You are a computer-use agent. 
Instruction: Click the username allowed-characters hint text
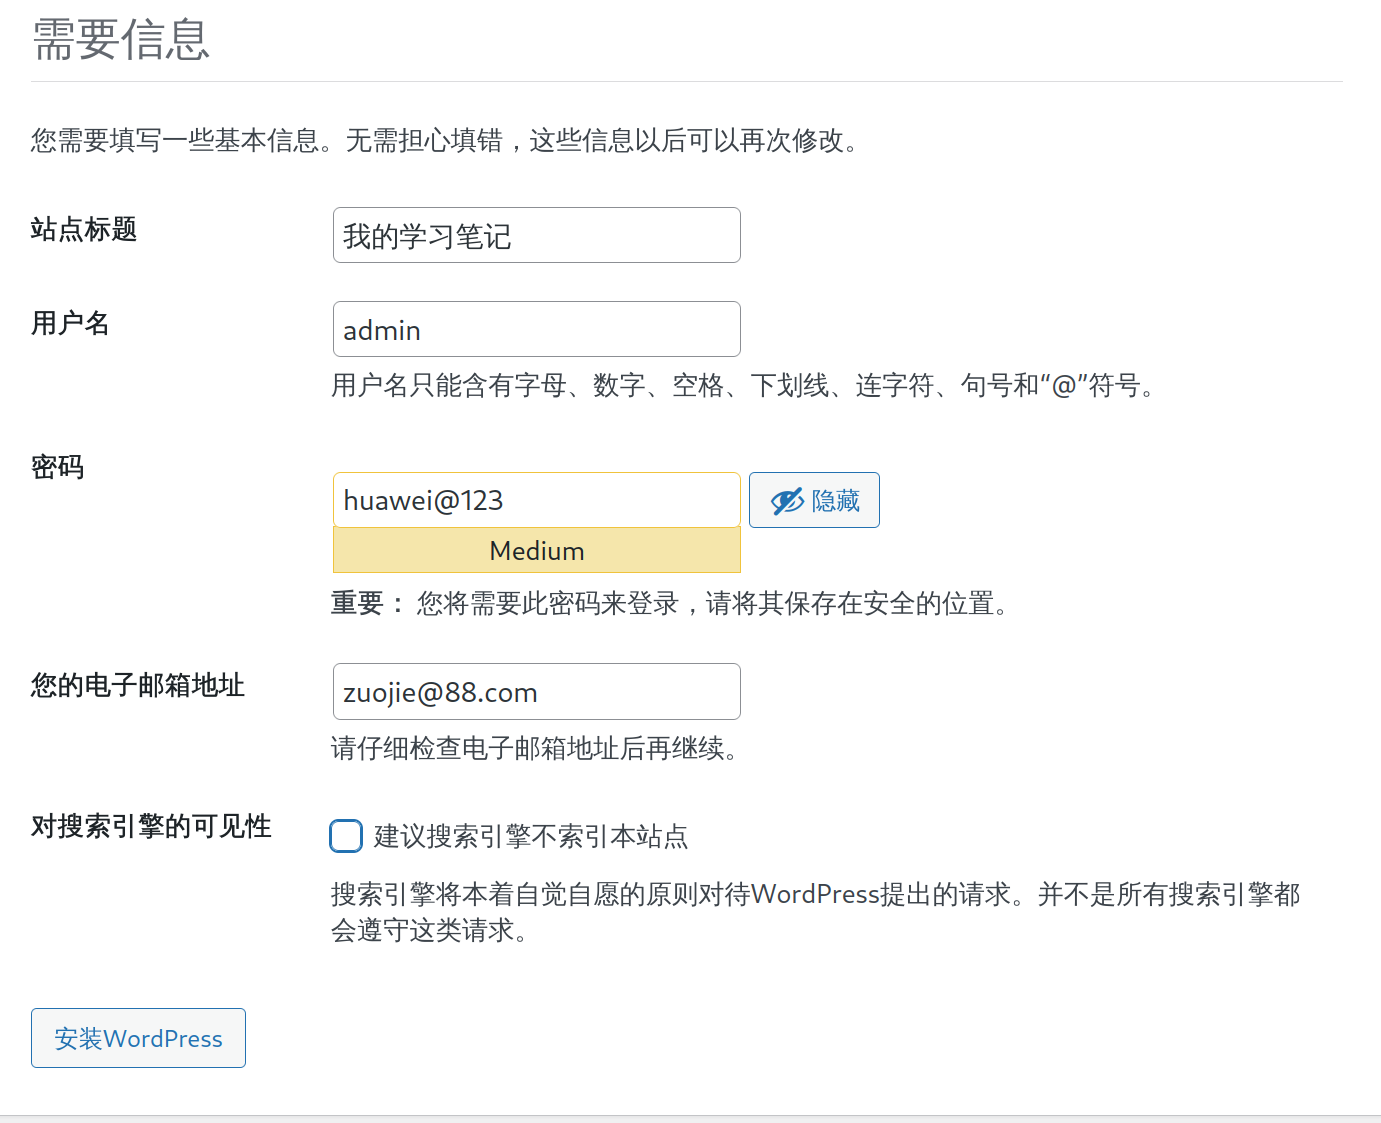[744, 386]
